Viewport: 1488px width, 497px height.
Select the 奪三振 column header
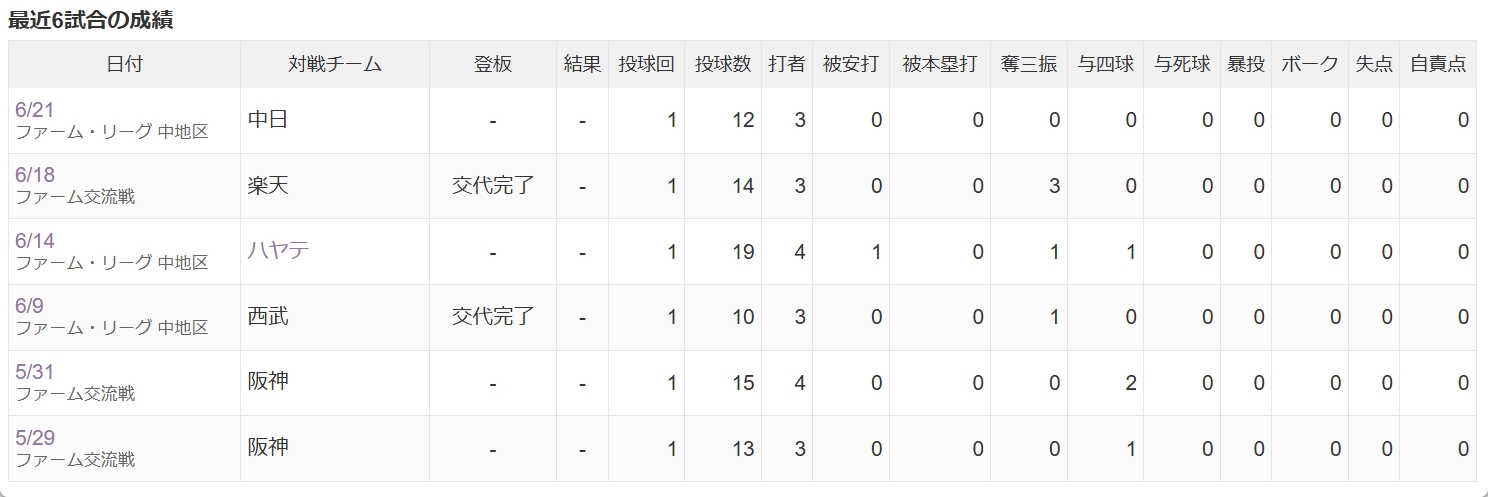click(x=1029, y=64)
